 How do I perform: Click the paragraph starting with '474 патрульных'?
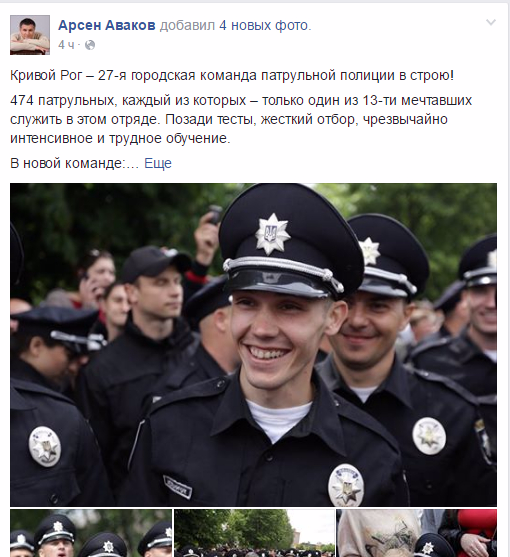(241, 119)
